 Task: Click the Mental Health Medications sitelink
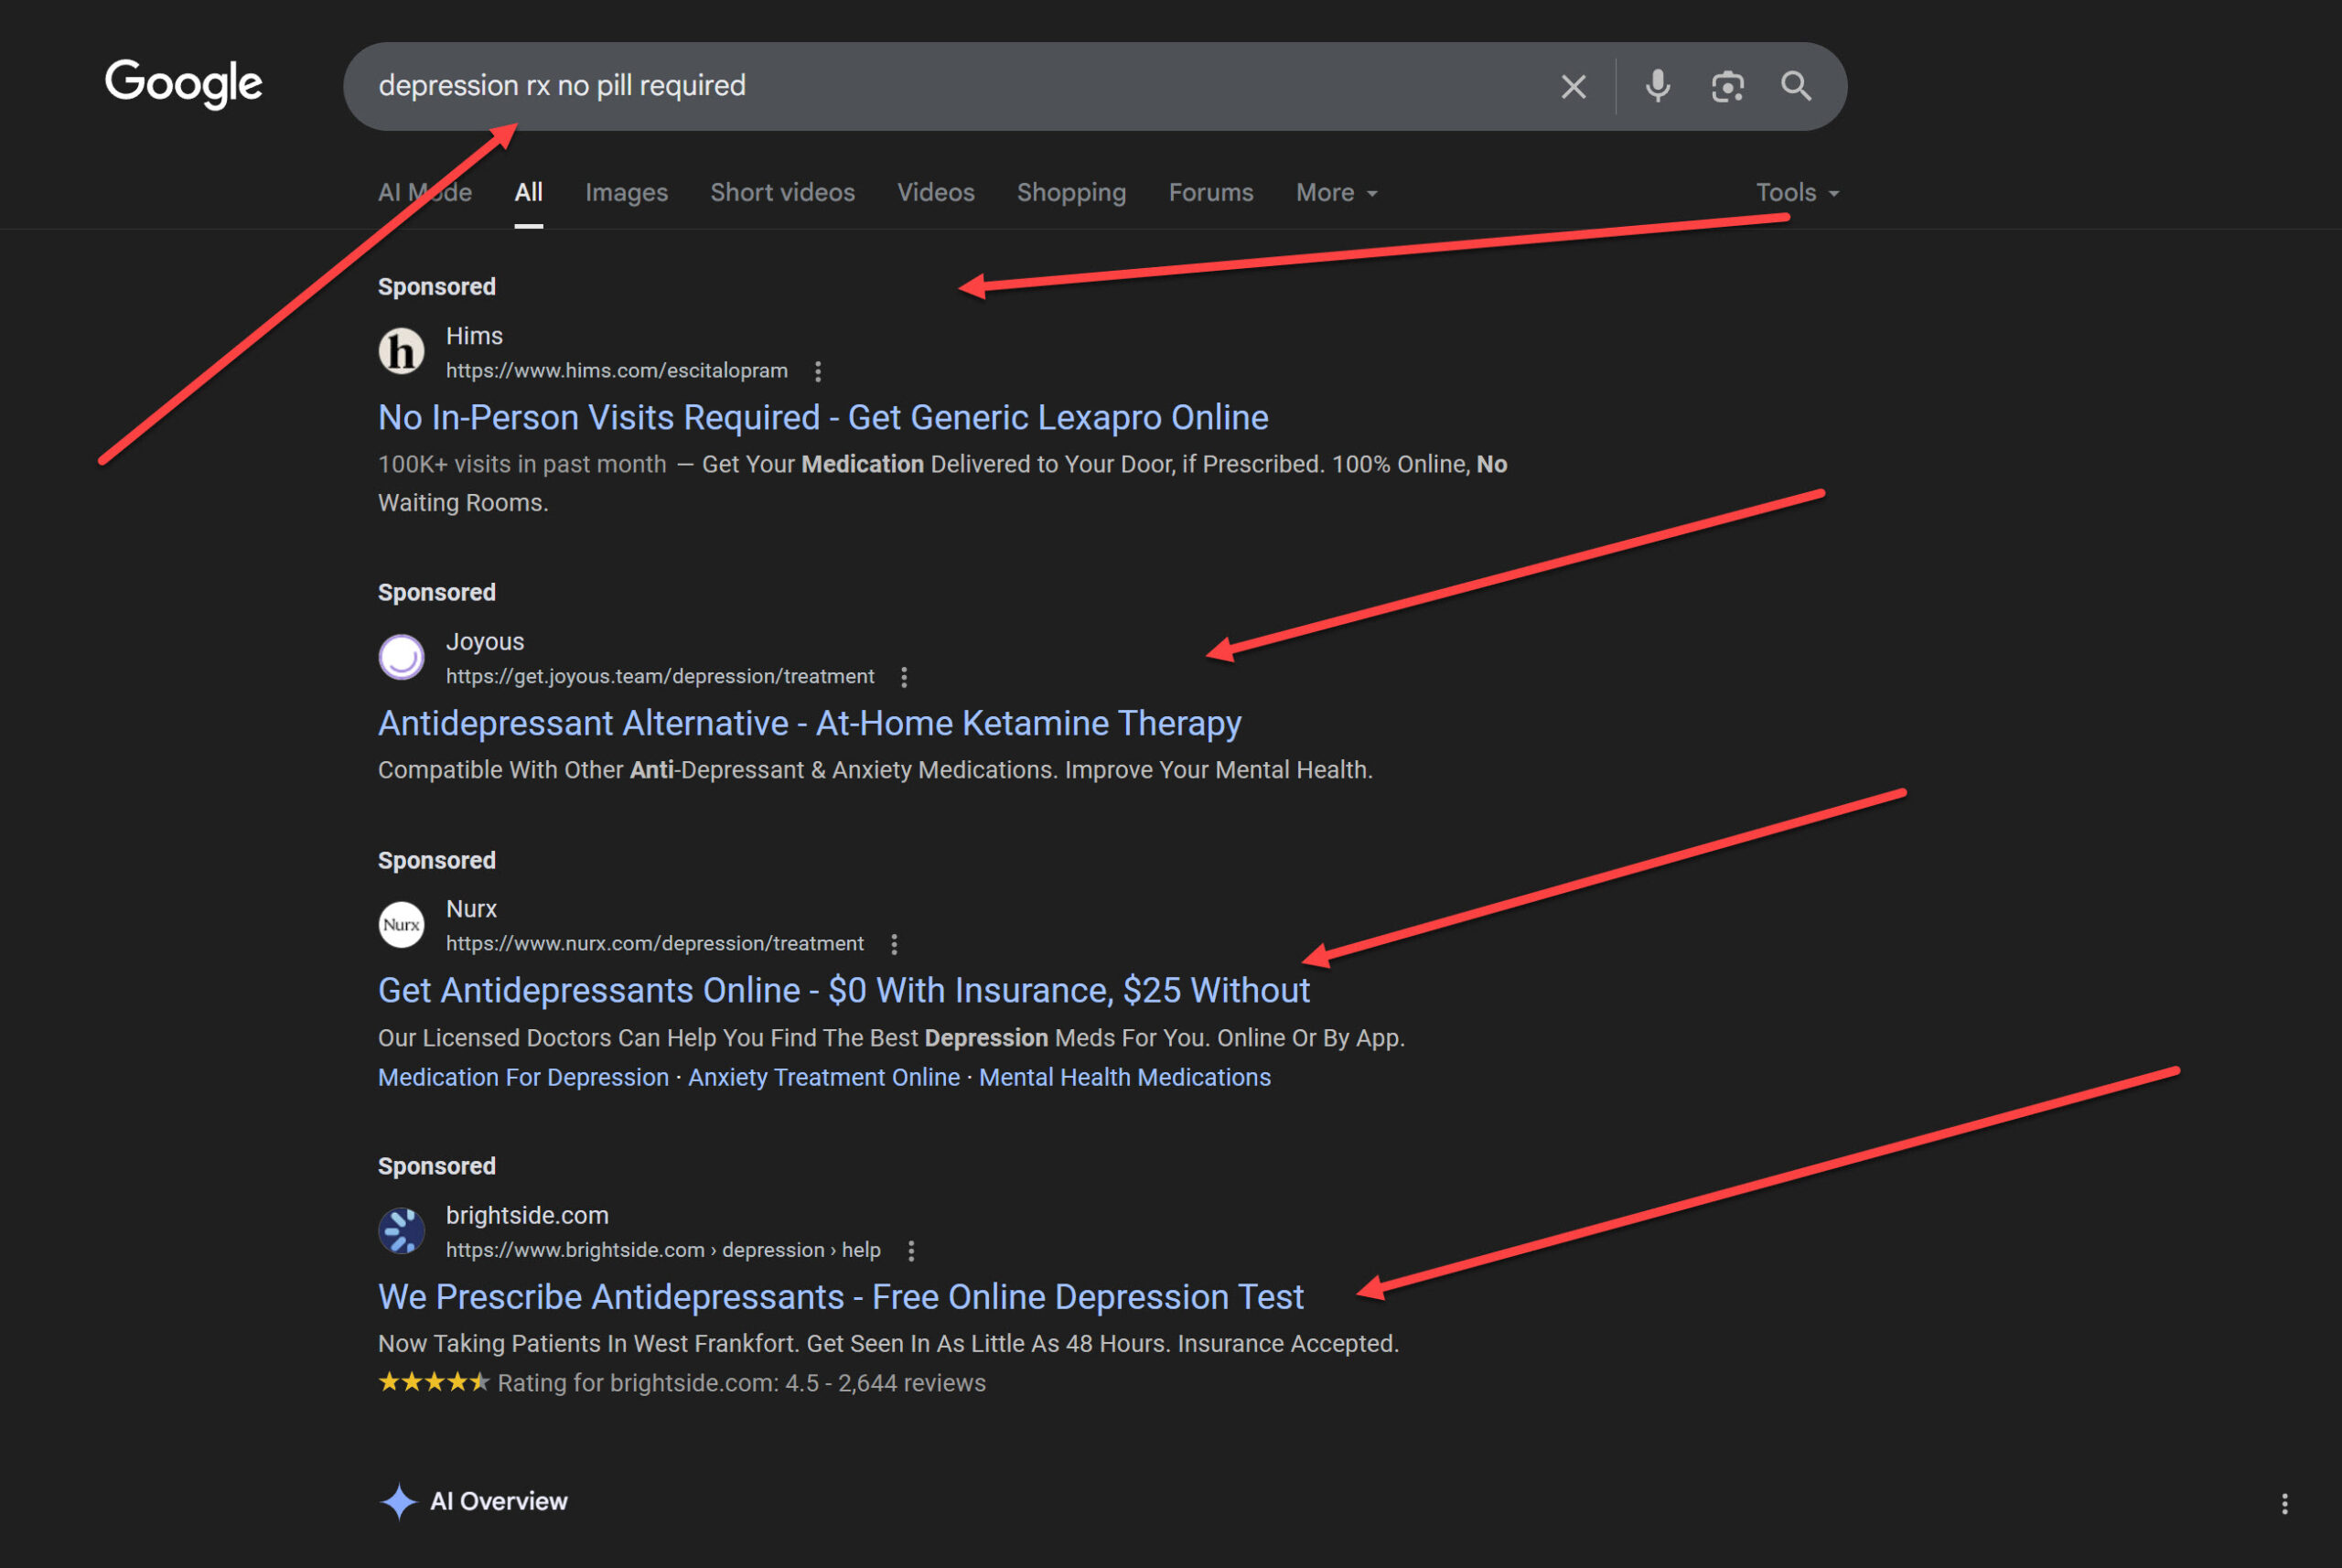point(1125,1078)
